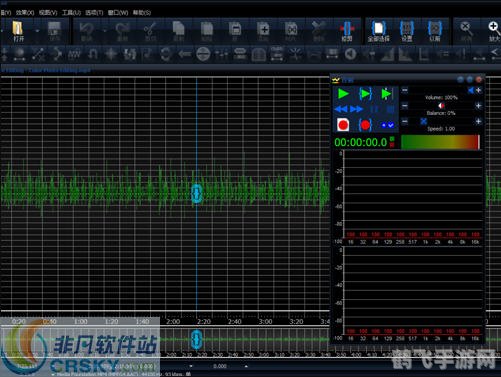This screenshot has height=377, width=501.
Task: Decrease speed with the minus button
Action: click(x=404, y=122)
